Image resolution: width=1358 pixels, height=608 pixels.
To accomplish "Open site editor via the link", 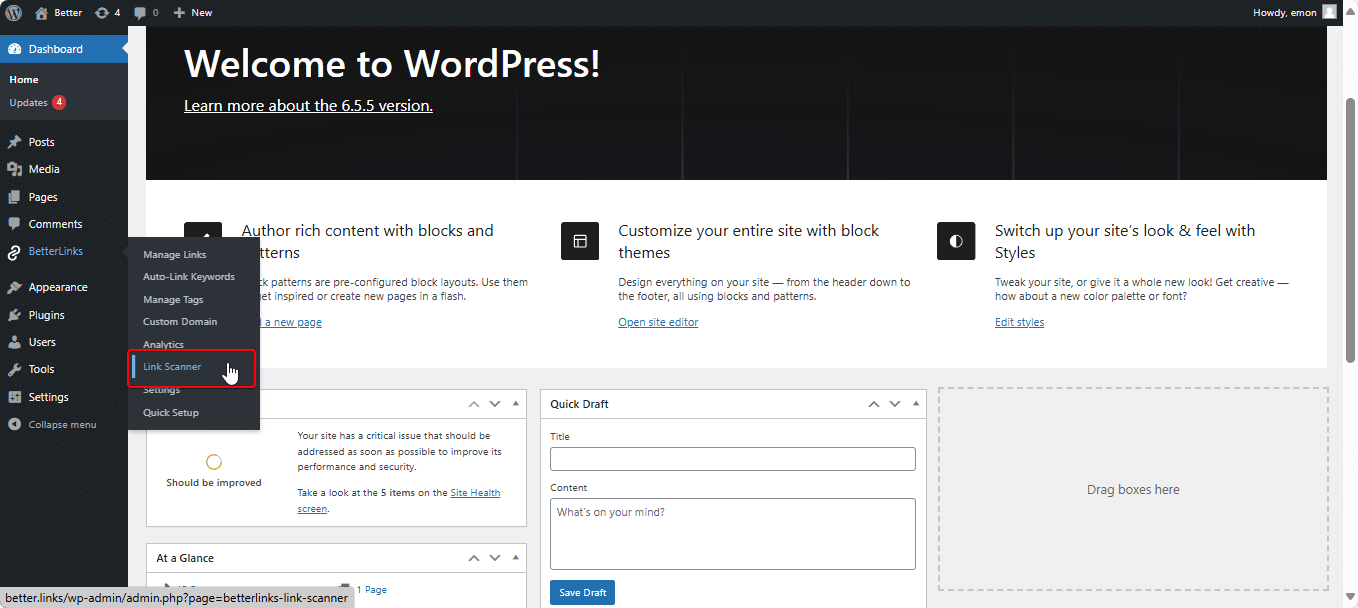I will 658,321.
